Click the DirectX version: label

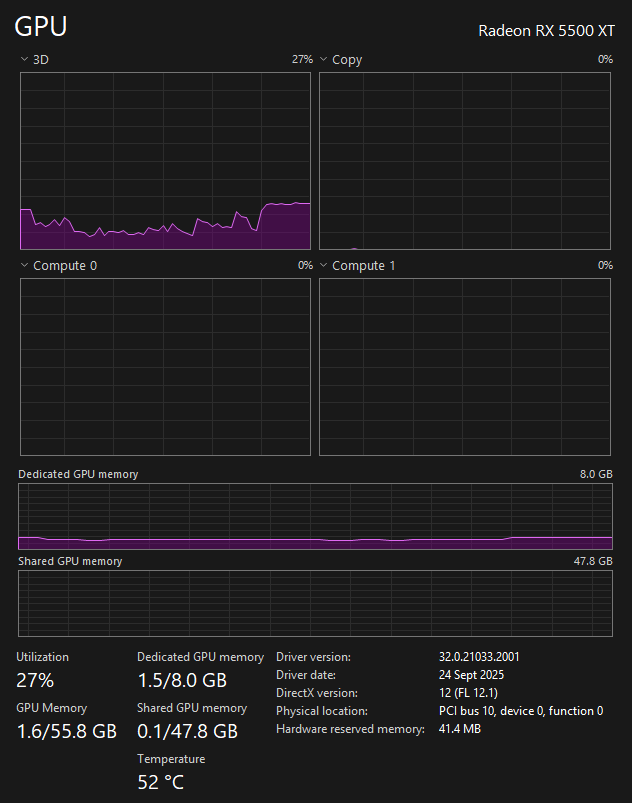(317, 693)
